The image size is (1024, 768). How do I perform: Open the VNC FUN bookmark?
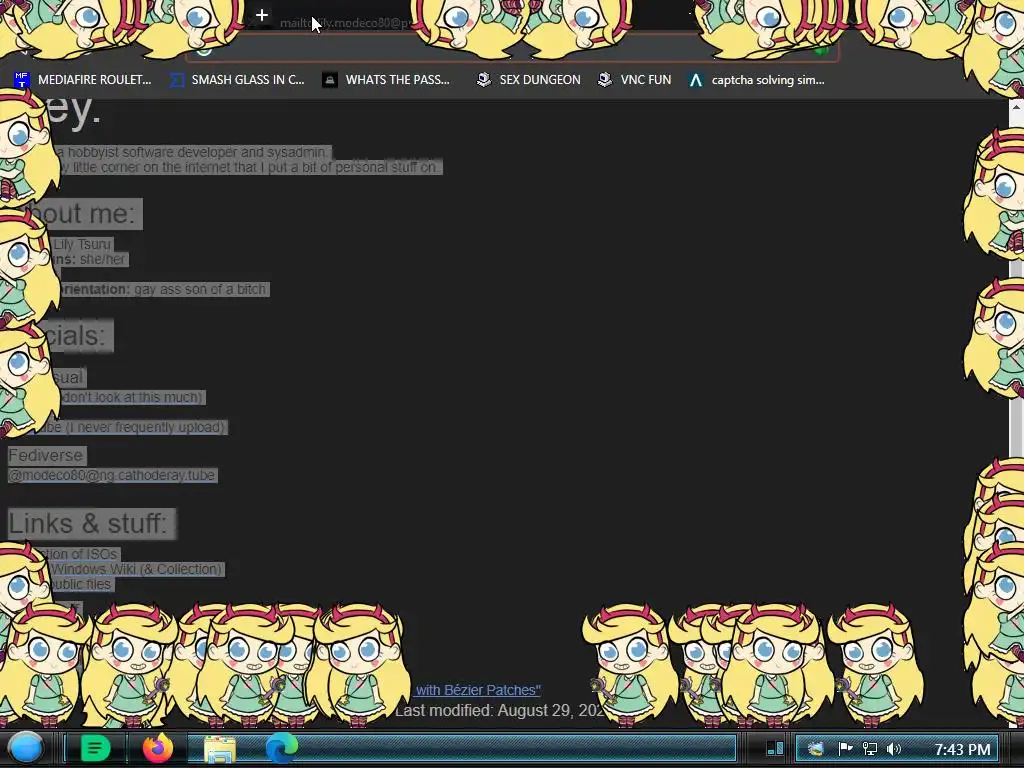pos(635,80)
